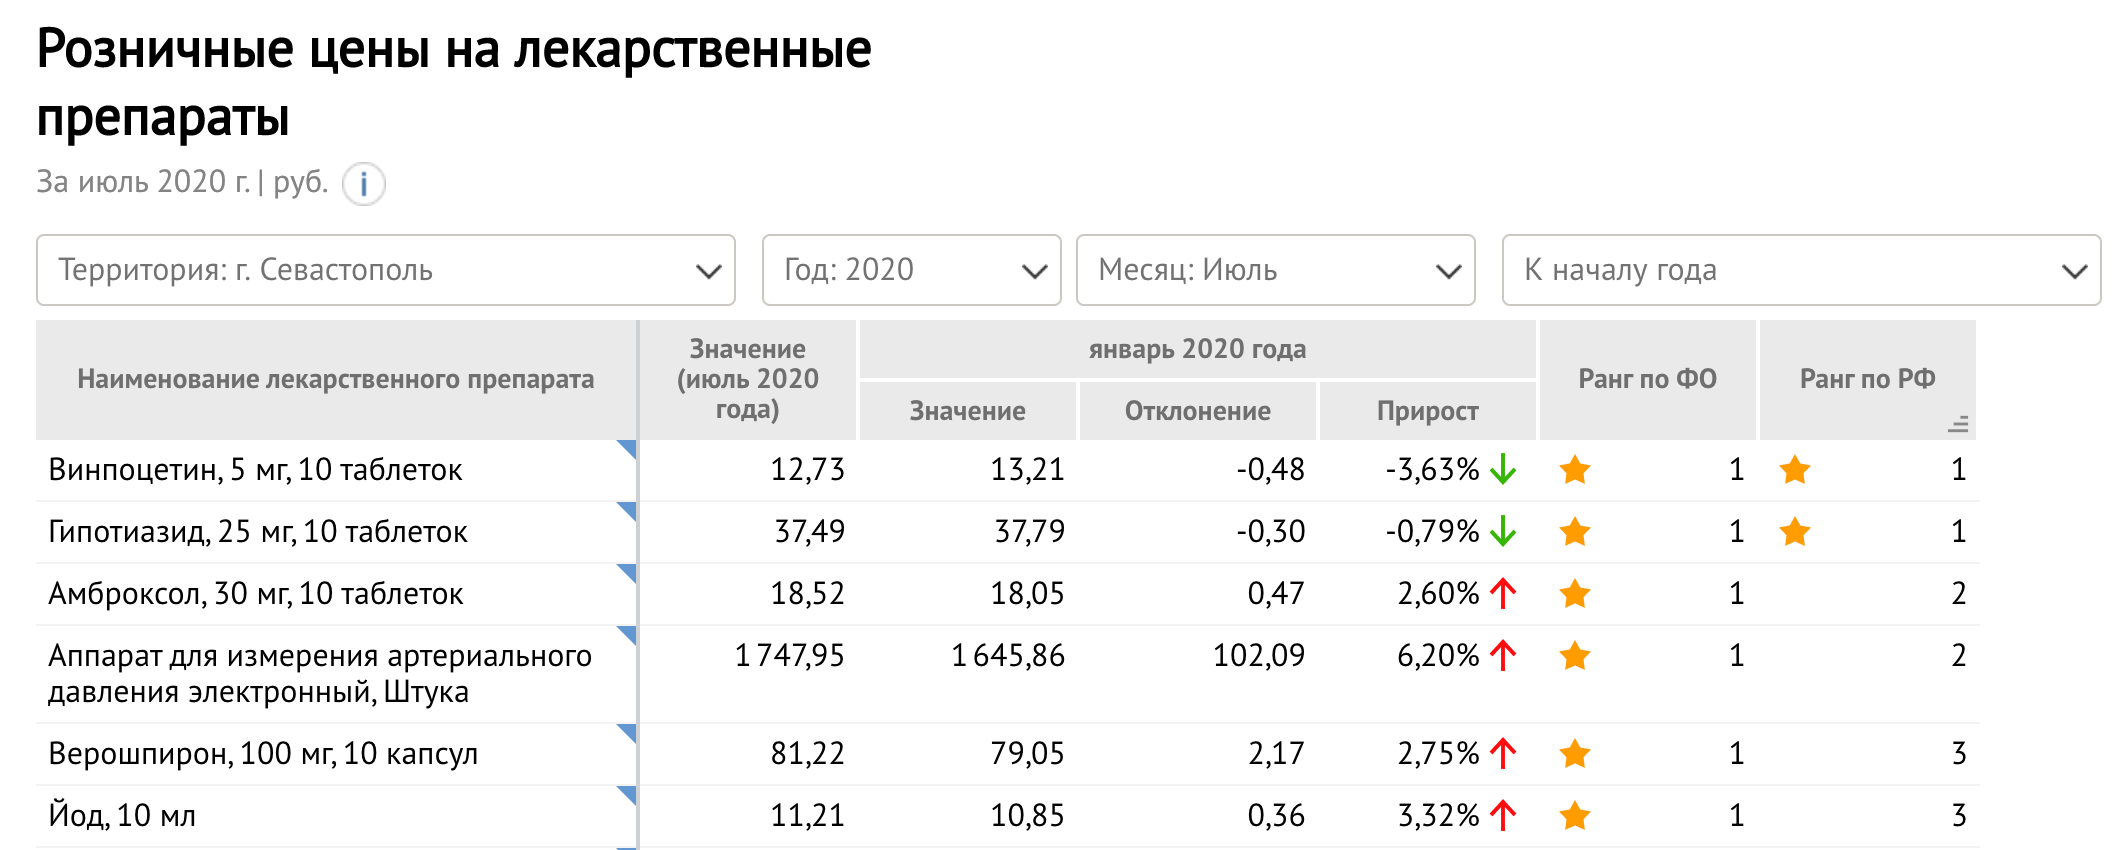Click the blue corner marker of Амброксол row
The height and width of the screenshot is (850, 2120).
tap(627, 573)
